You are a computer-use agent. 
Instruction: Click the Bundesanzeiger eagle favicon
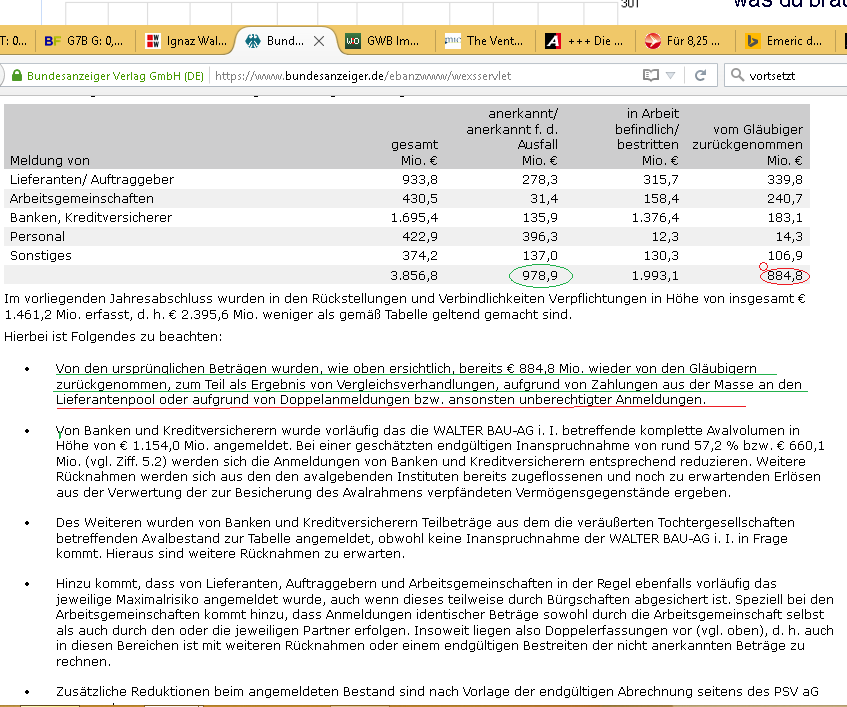tap(253, 41)
